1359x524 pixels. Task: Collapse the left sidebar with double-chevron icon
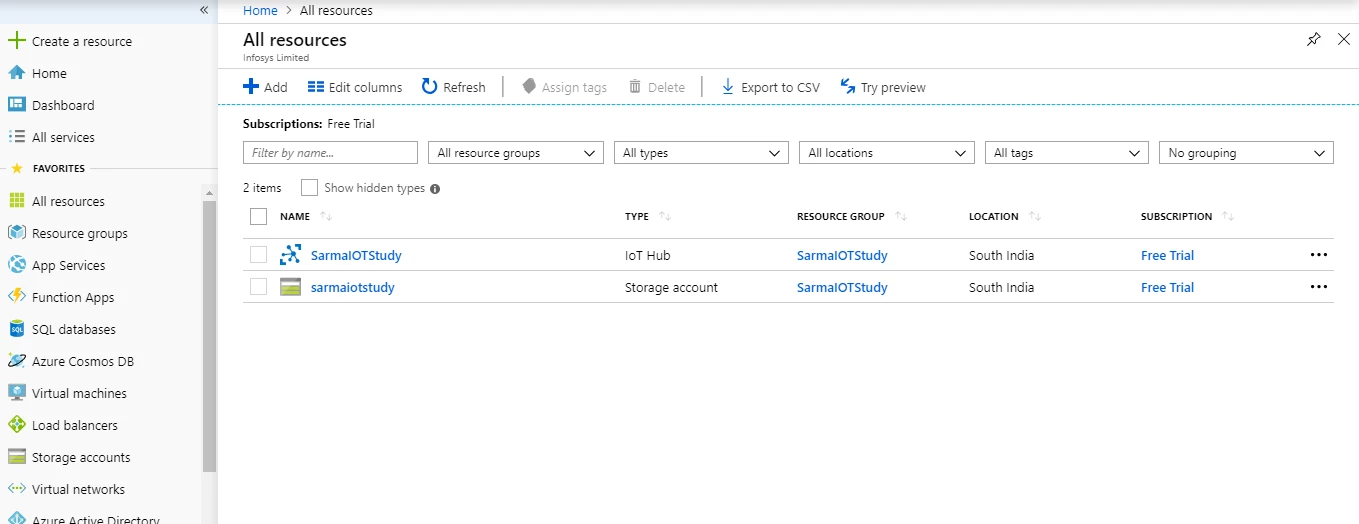click(x=204, y=10)
